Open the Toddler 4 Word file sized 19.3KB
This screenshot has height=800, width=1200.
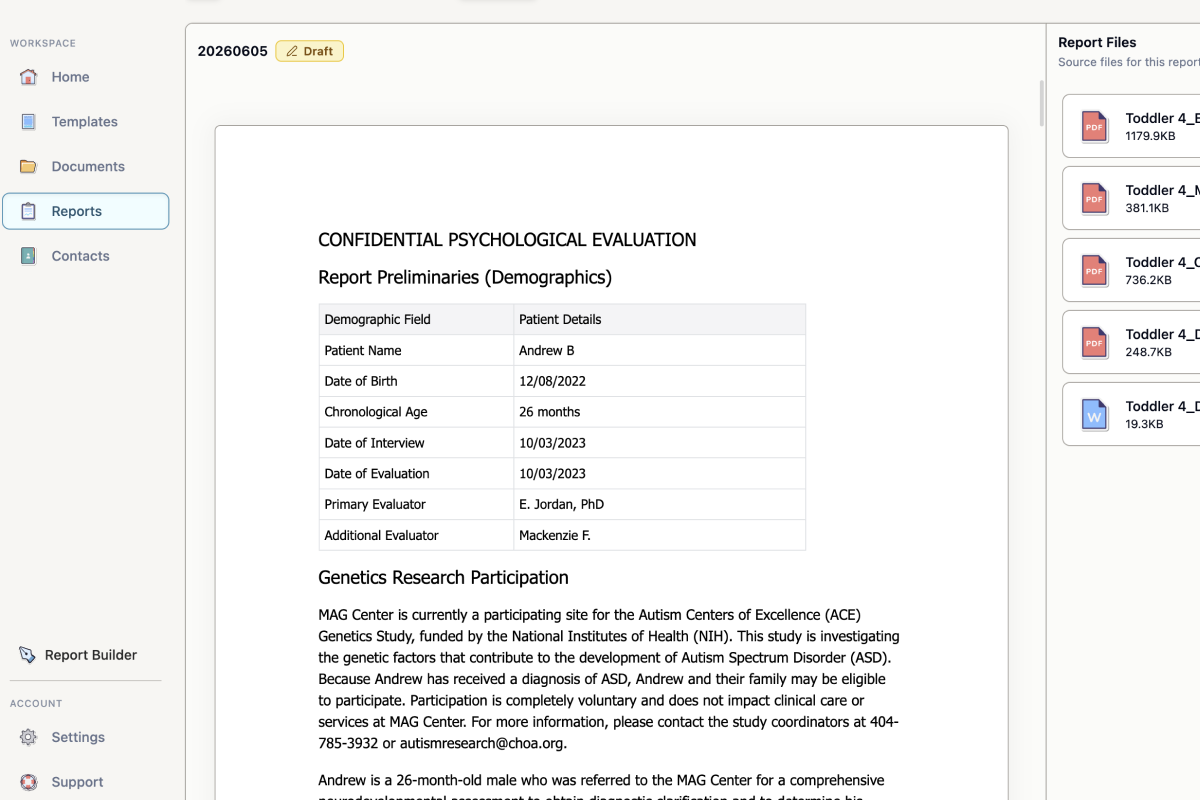[1131, 414]
